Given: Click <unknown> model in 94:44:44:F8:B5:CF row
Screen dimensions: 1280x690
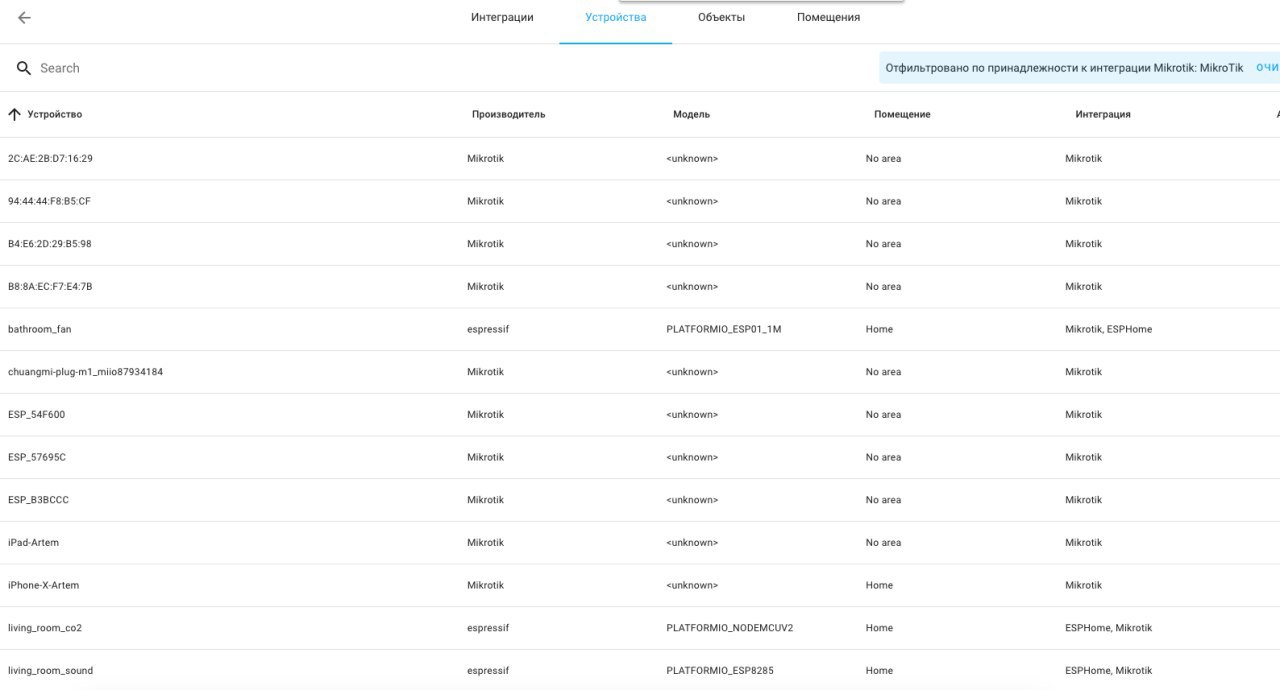Looking at the screenshot, I should pos(692,201).
